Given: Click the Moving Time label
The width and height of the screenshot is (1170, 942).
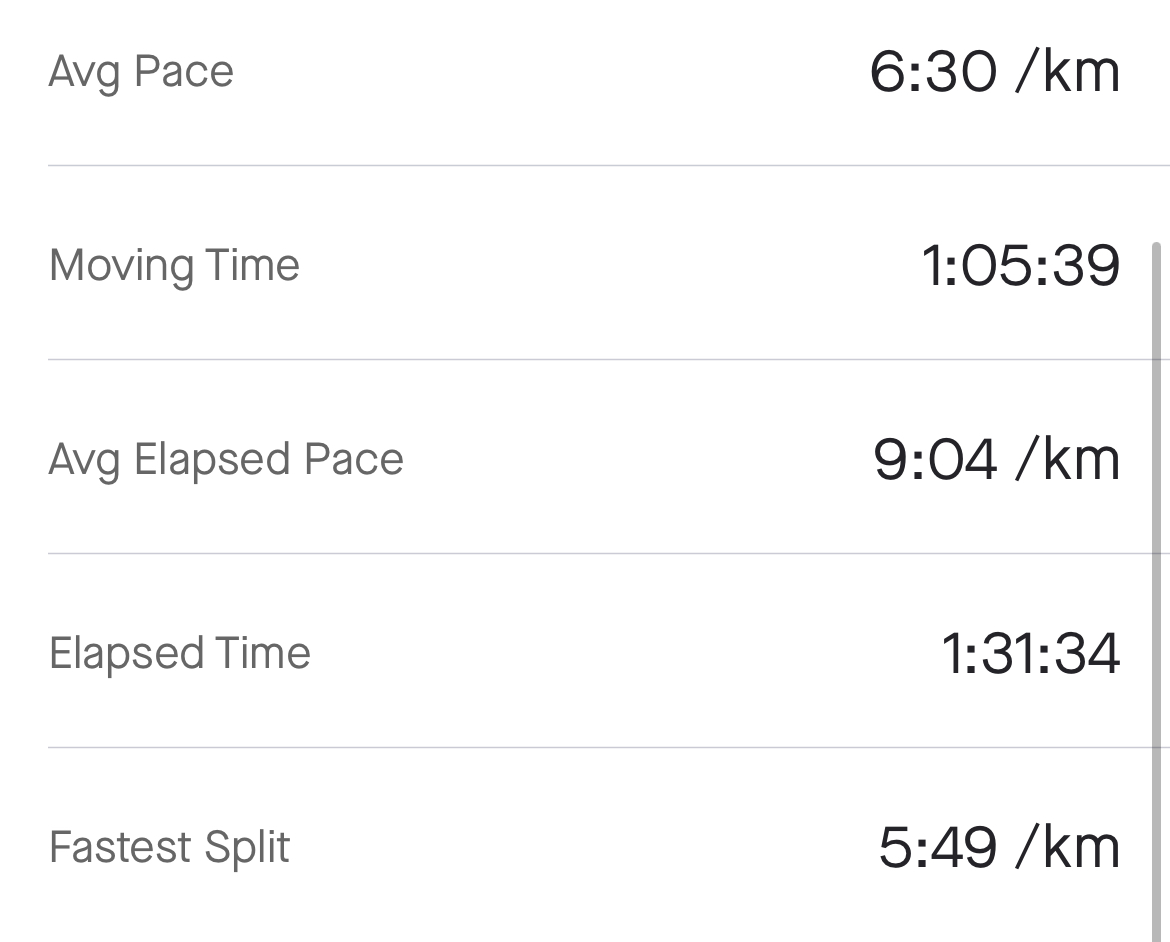Looking at the screenshot, I should pyautogui.click(x=174, y=266).
